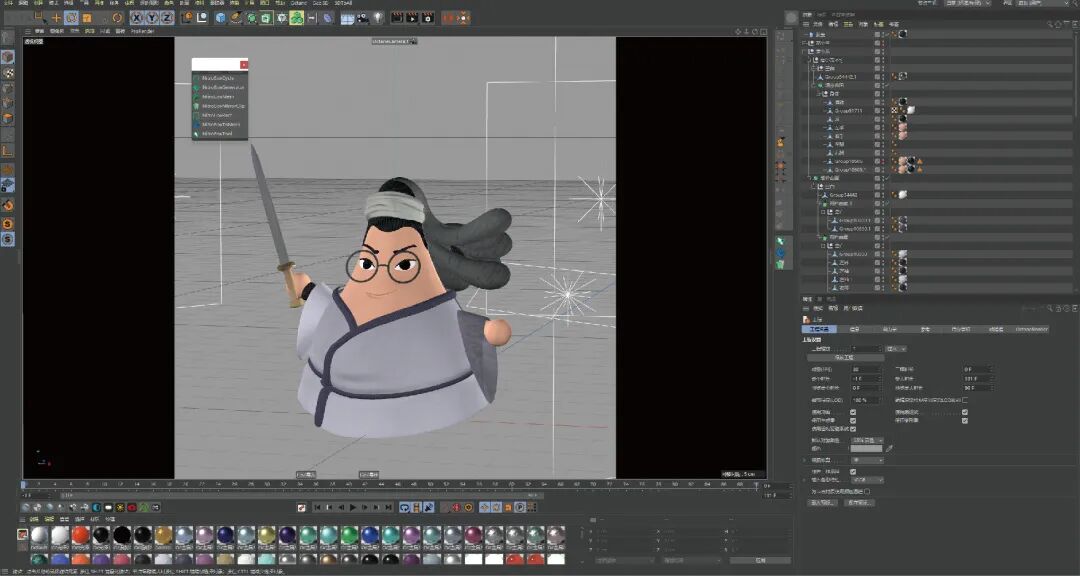Screen dimensions: 1080x576
Task: Pick the eyedropper beside default color swatch
Action: (889, 449)
